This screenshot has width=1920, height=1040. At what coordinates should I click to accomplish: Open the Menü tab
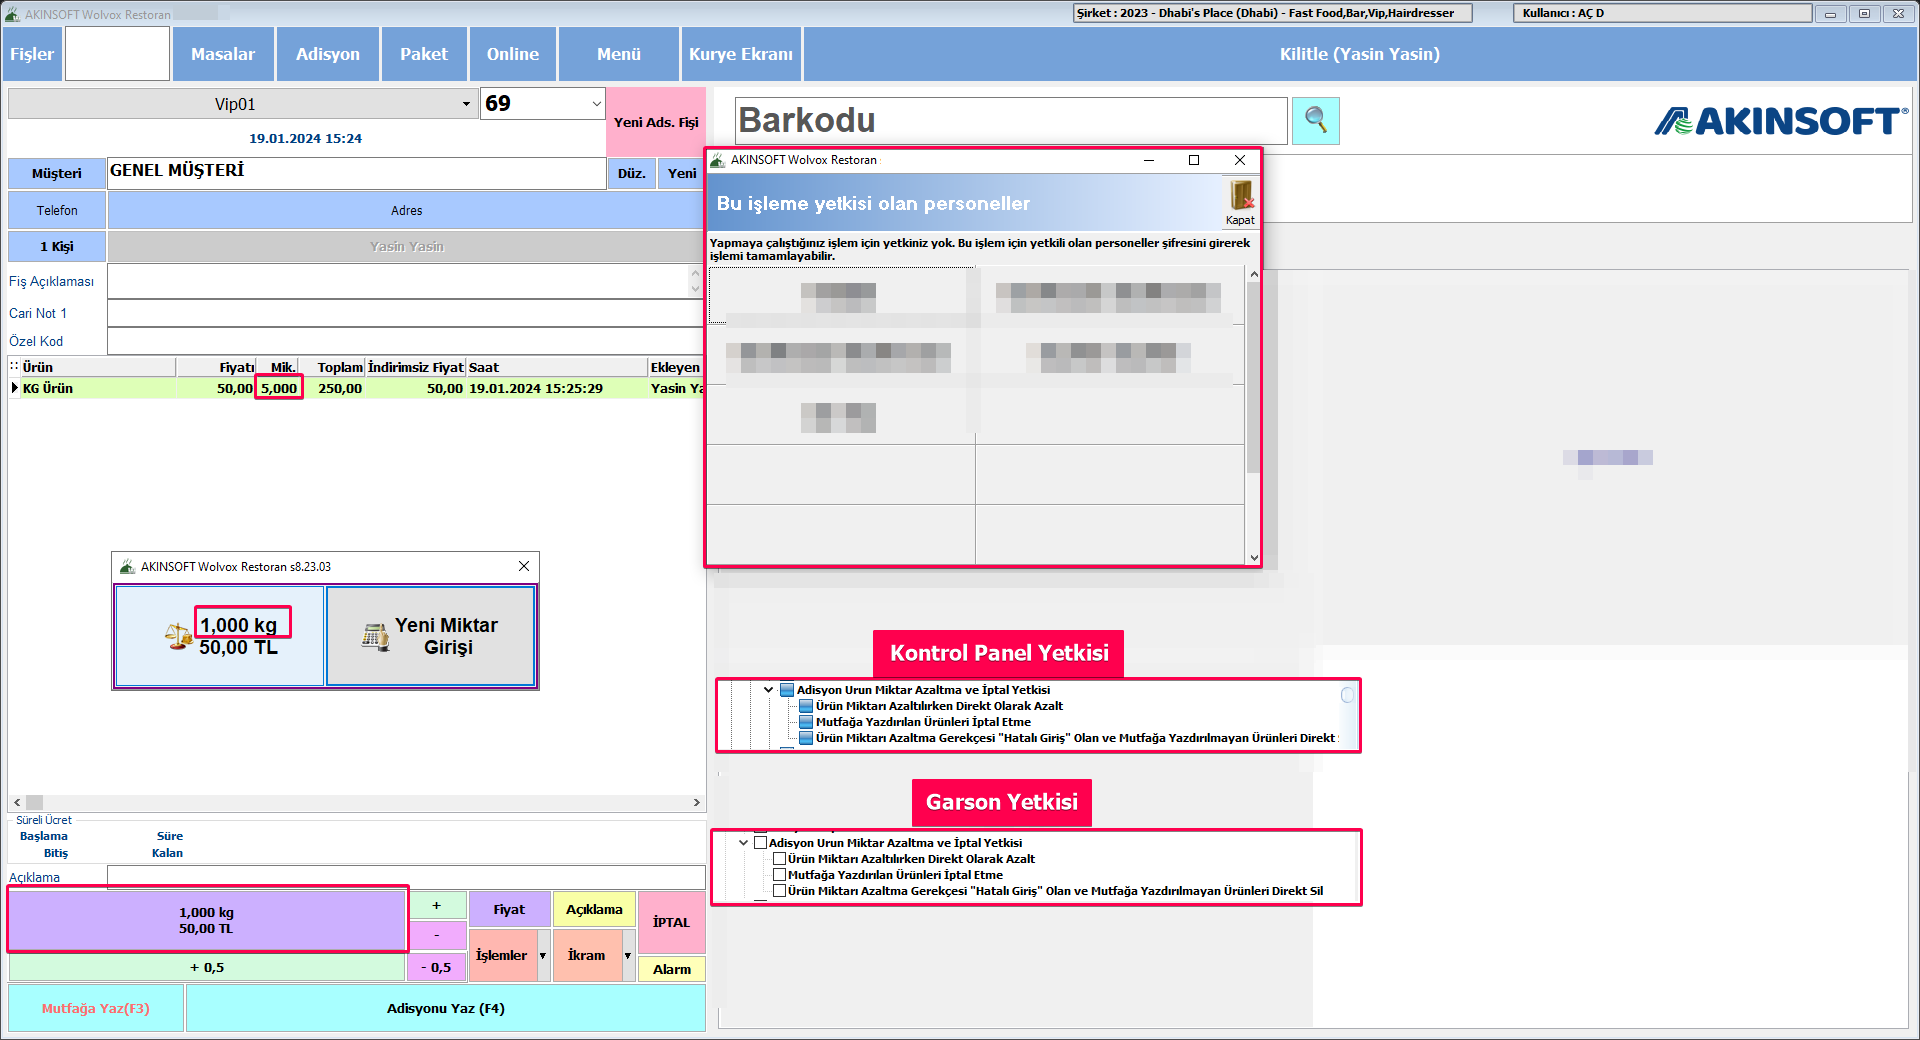pos(619,54)
